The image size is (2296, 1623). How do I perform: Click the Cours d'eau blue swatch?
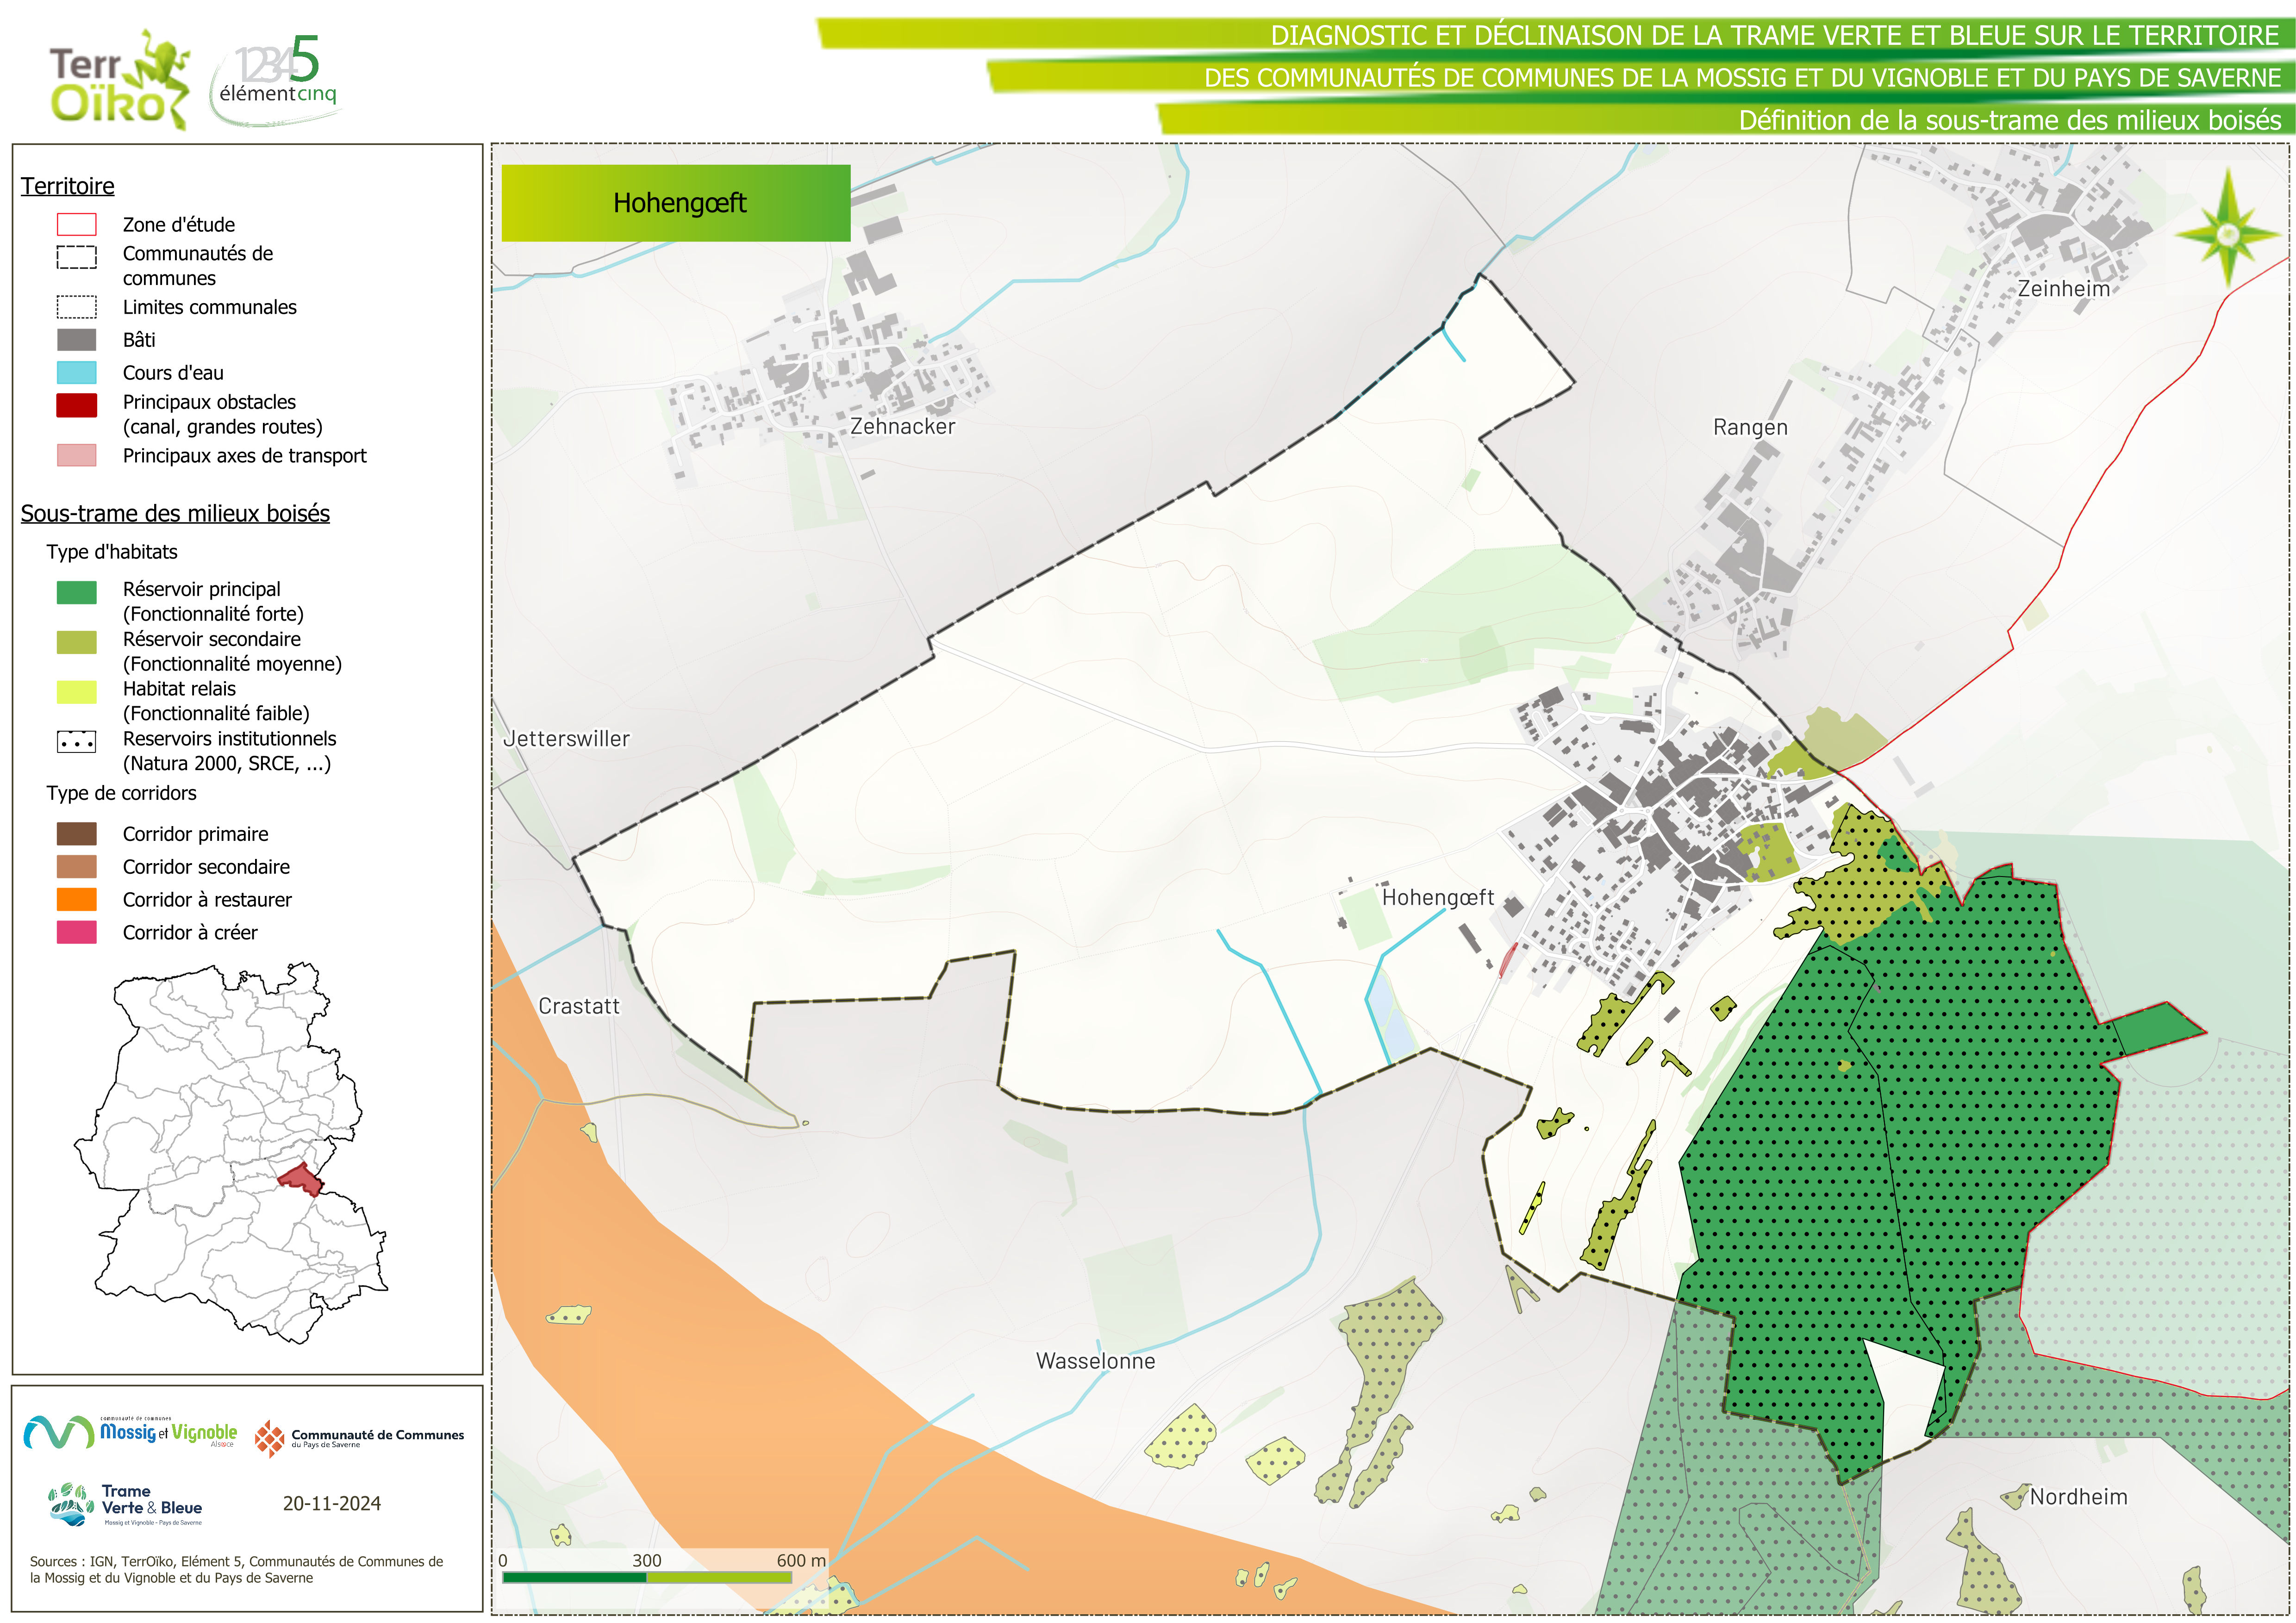[x=77, y=372]
